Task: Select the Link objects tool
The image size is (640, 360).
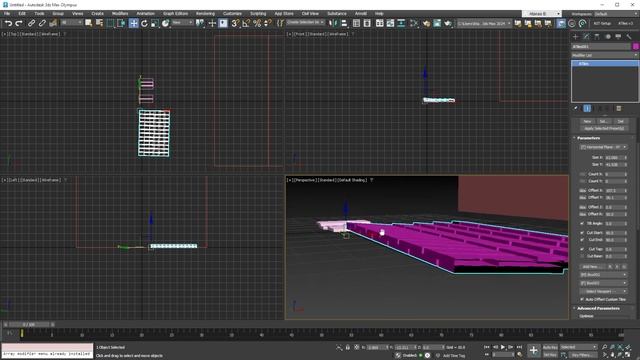Action: pyautogui.click(x=31, y=23)
